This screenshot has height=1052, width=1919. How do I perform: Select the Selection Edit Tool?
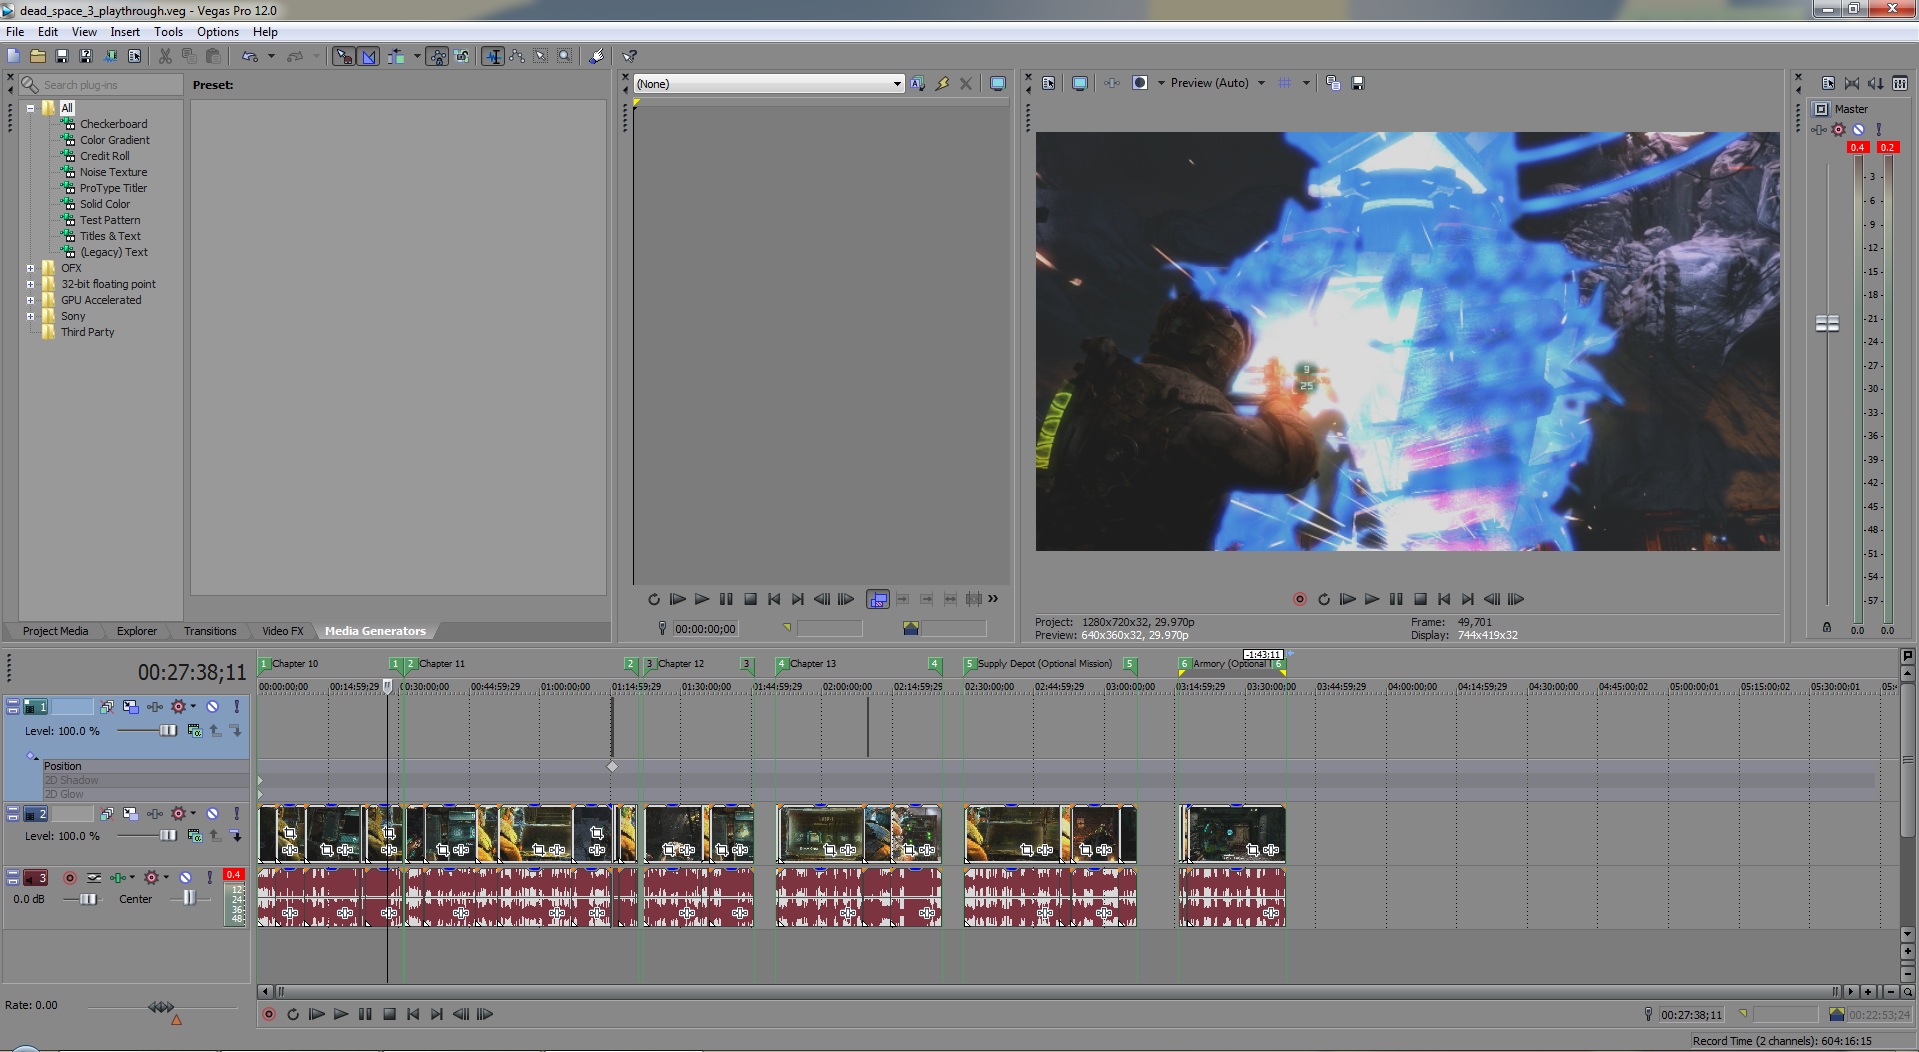541,56
